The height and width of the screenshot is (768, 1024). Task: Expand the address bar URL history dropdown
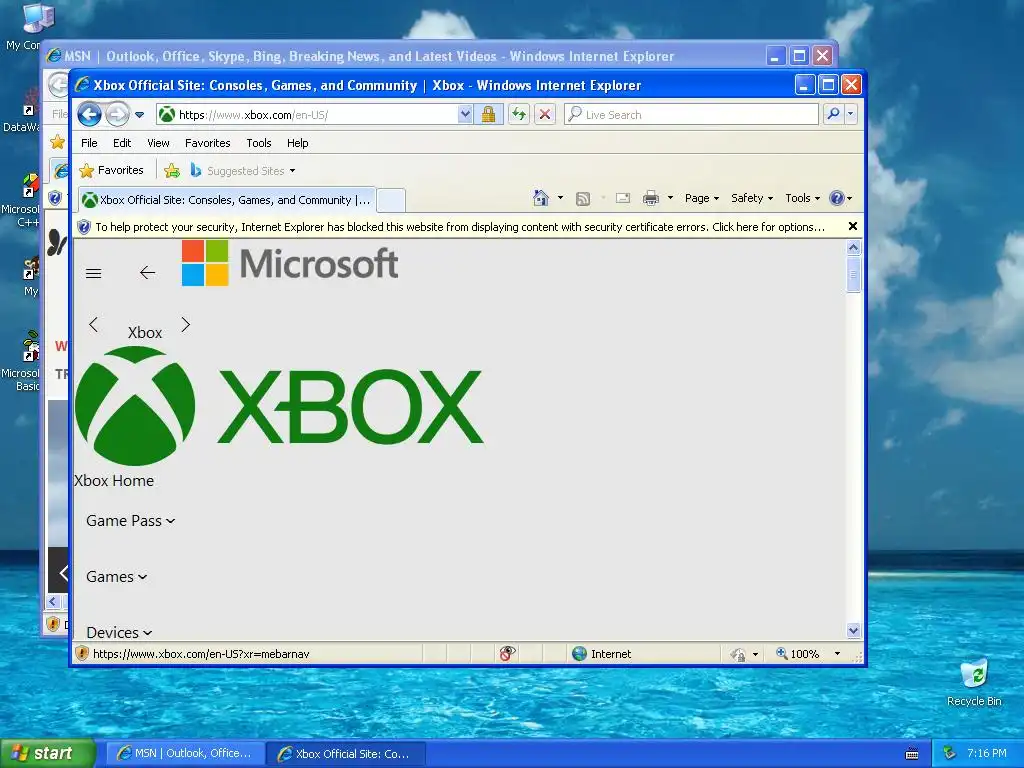[x=464, y=115]
